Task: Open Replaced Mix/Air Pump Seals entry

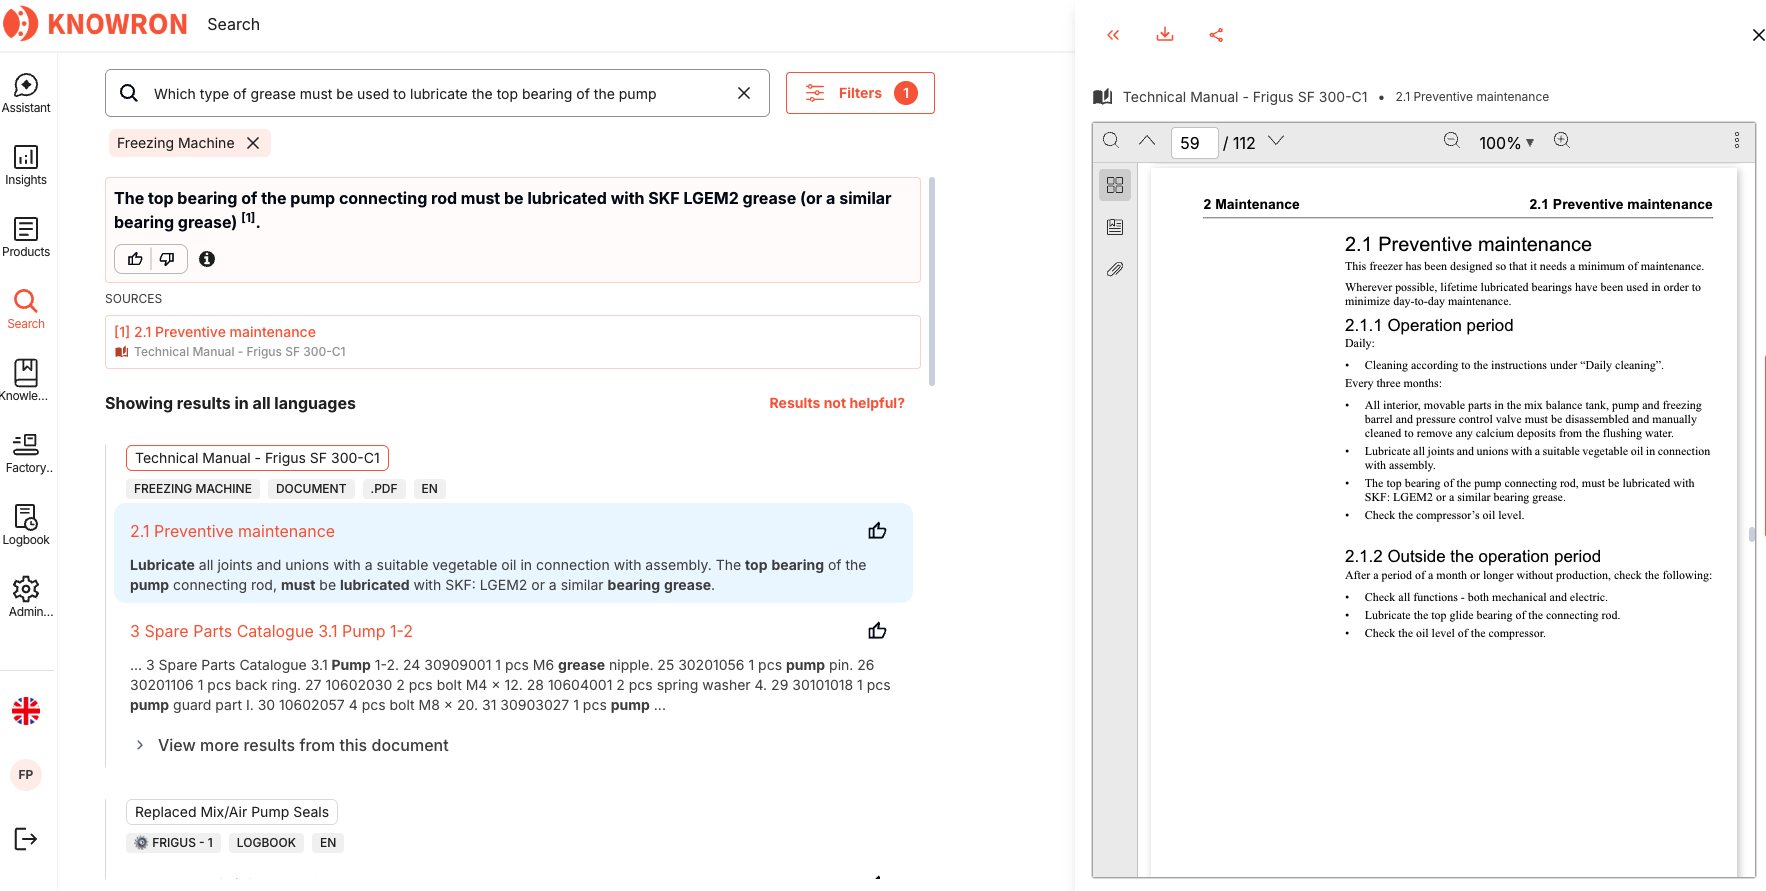Action: point(232,812)
